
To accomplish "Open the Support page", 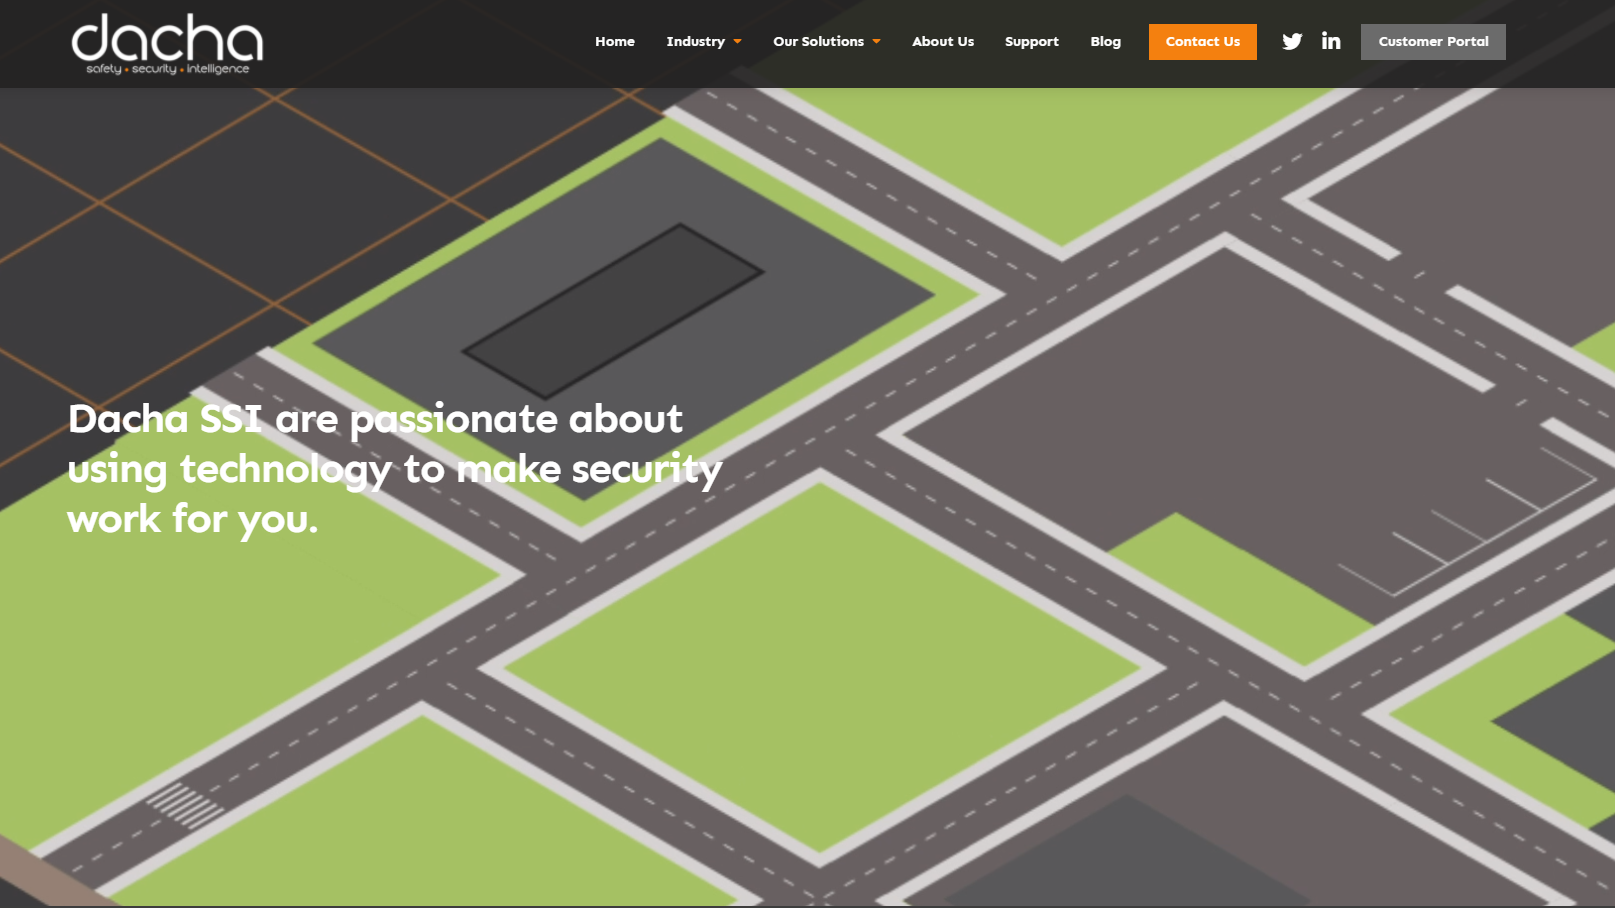I will (x=1031, y=41).
